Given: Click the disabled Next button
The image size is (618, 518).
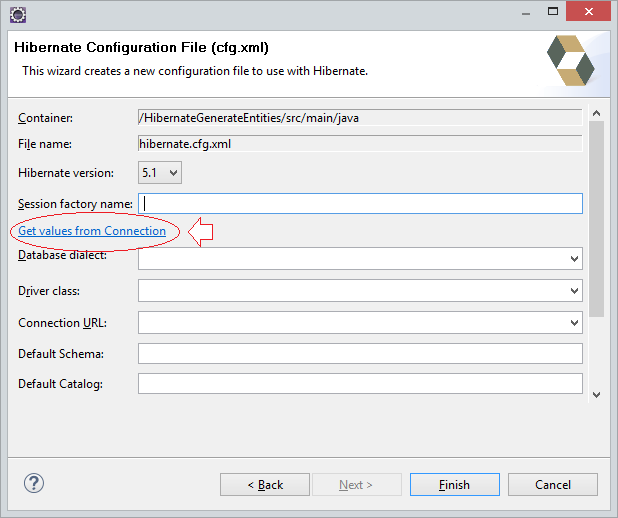Looking at the screenshot, I should pos(357,484).
